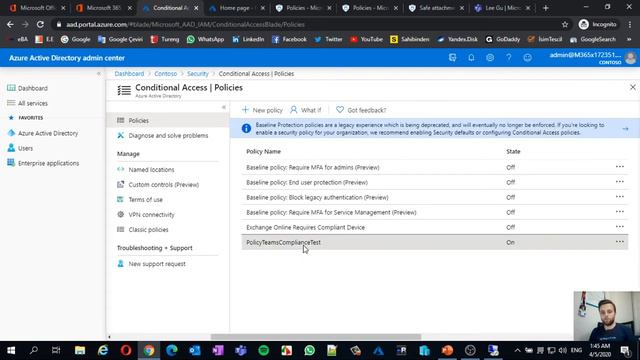This screenshot has width=640, height=360.
Task: Sort by State column header
Action: [x=513, y=151]
